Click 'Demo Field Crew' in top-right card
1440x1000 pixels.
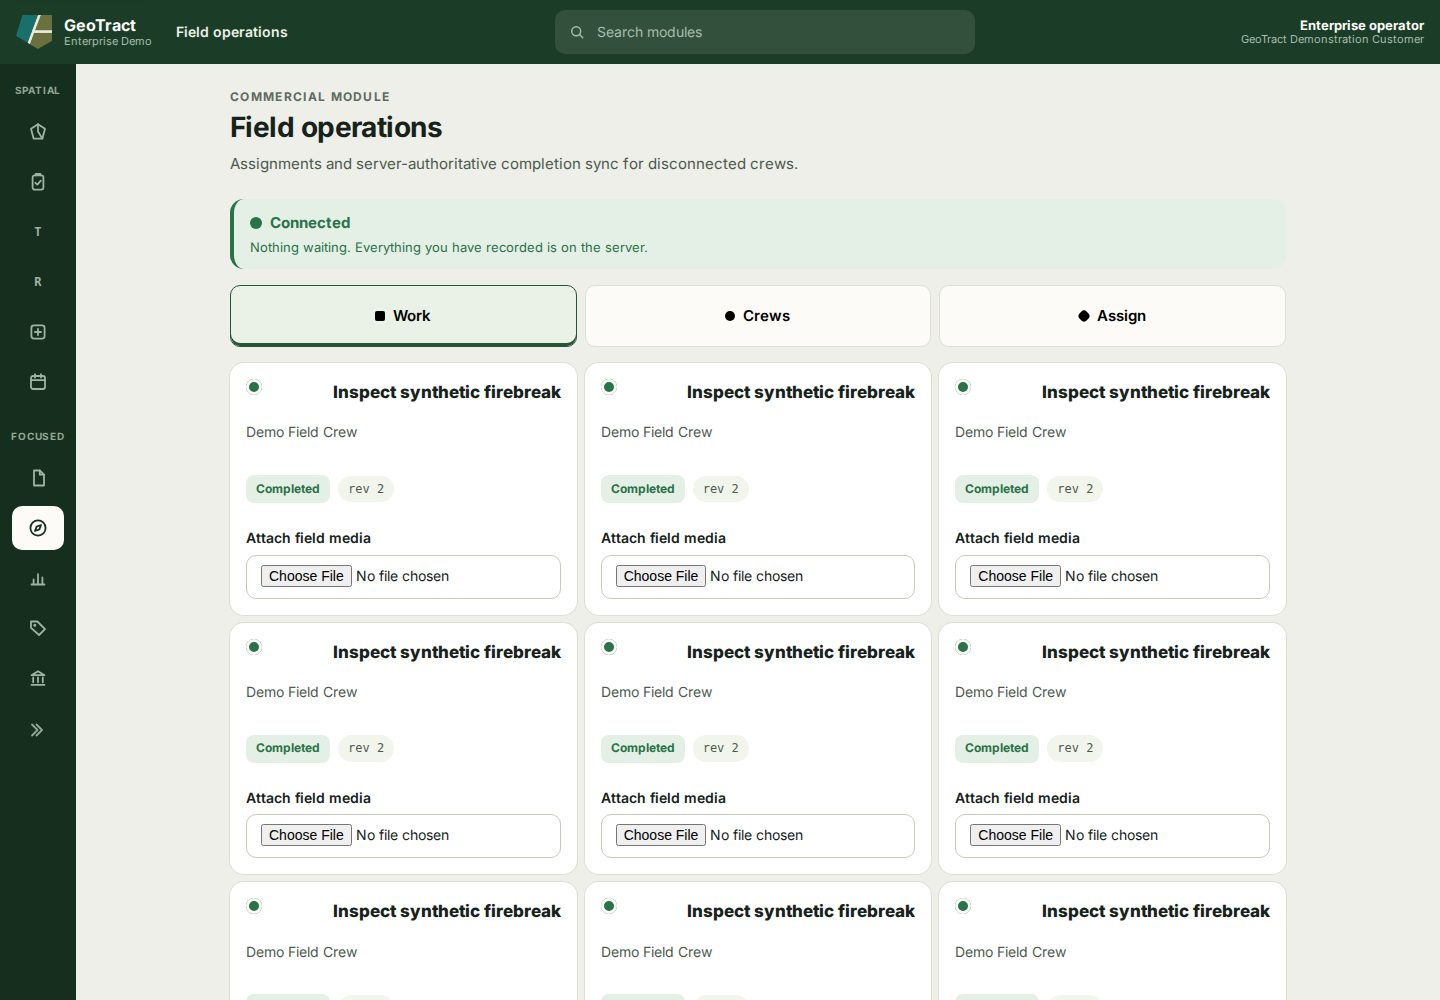pyautogui.click(x=1010, y=432)
